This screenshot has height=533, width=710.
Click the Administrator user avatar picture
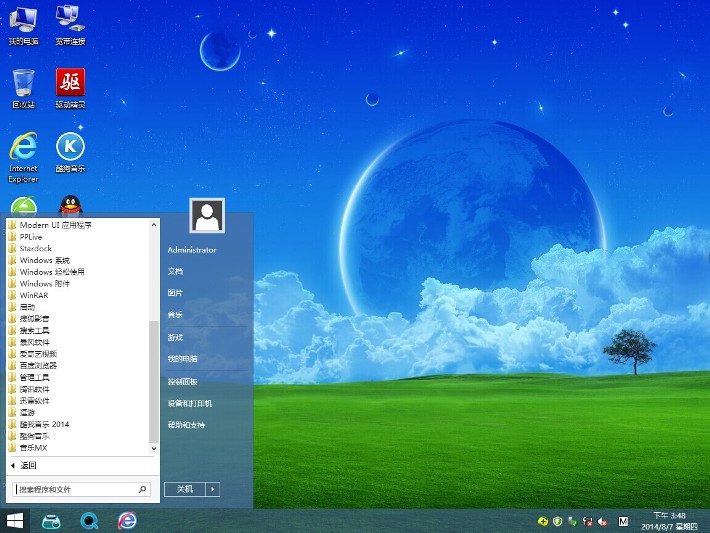click(x=206, y=215)
